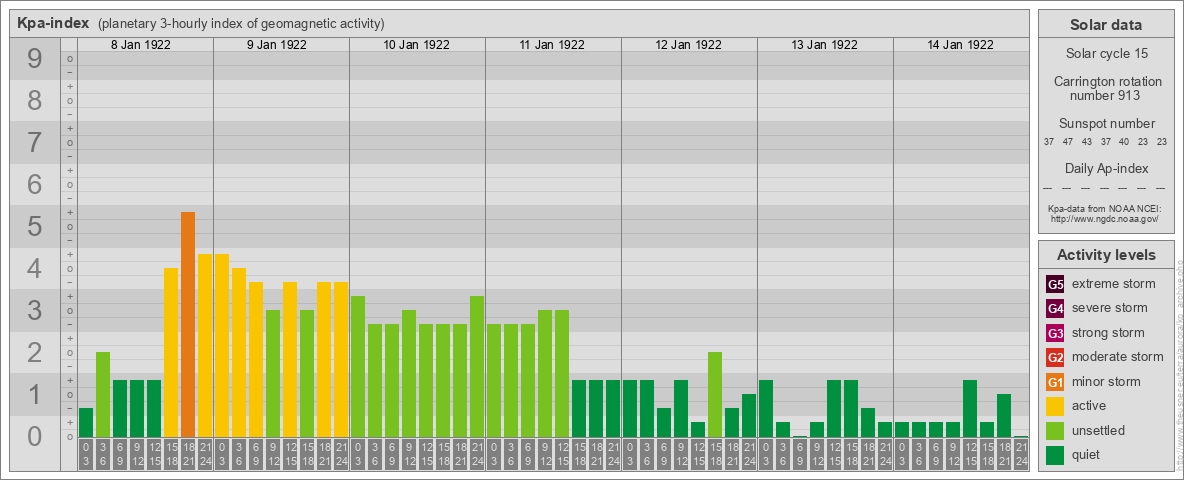The height and width of the screenshot is (480, 1184).
Task: Click the G5 extreme storm legend icon
Action: pyautogui.click(x=1055, y=284)
